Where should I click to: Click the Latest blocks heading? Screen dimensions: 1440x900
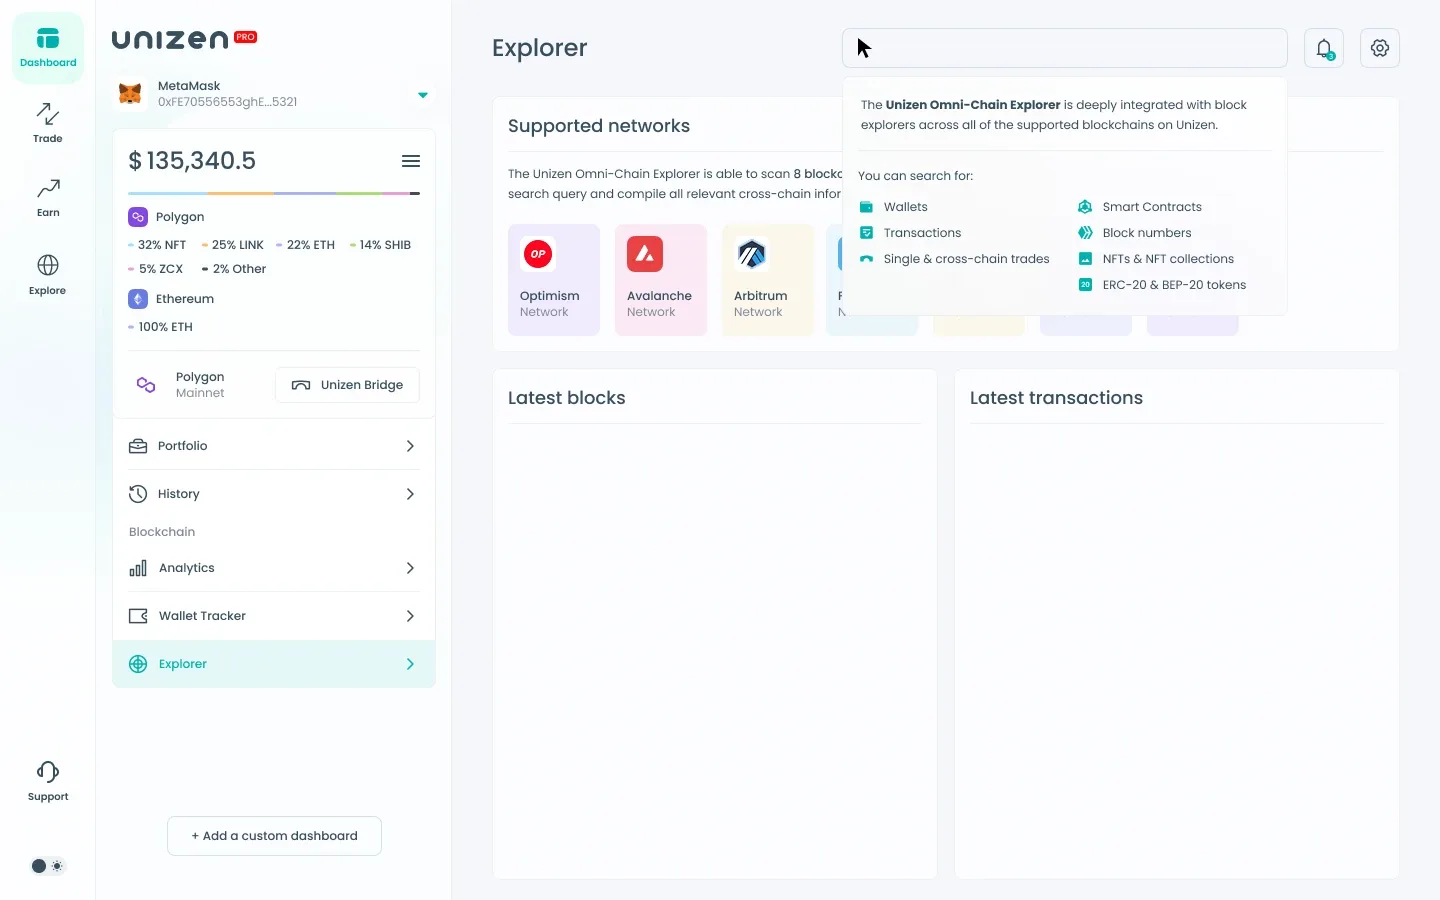tap(567, 398)
